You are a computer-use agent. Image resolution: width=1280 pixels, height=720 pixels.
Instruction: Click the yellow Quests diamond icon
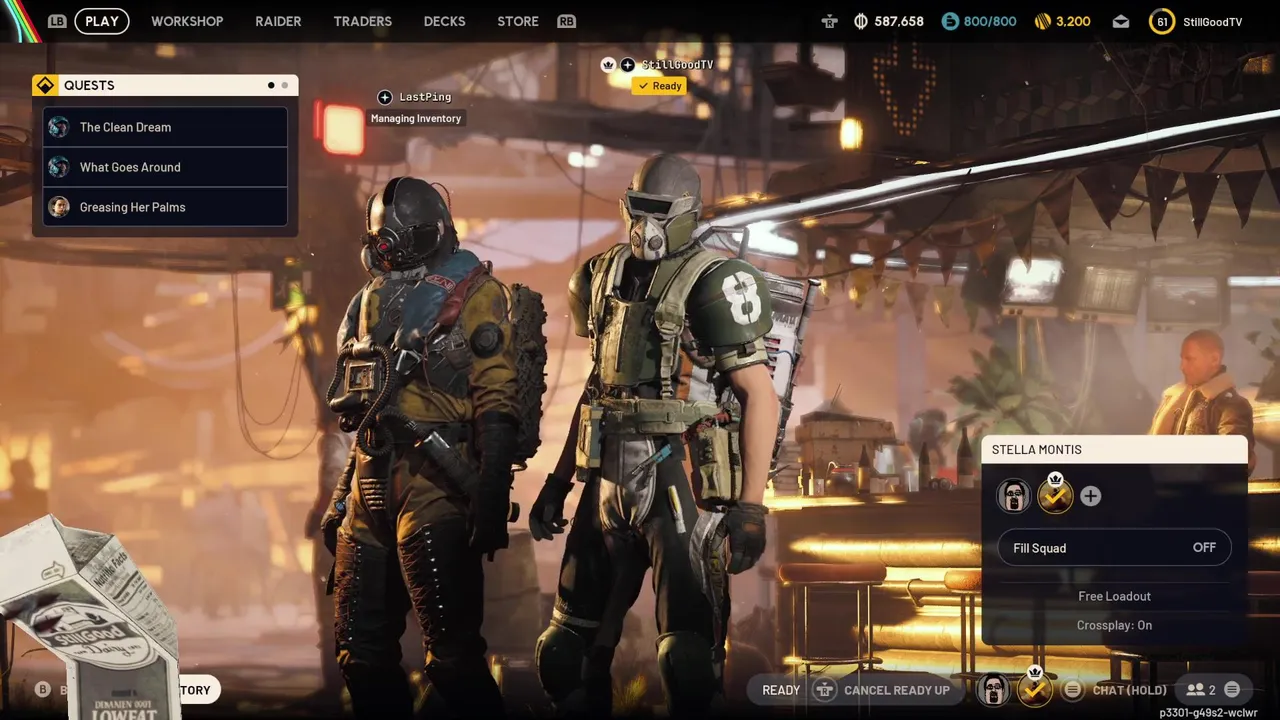coord(45,85)
